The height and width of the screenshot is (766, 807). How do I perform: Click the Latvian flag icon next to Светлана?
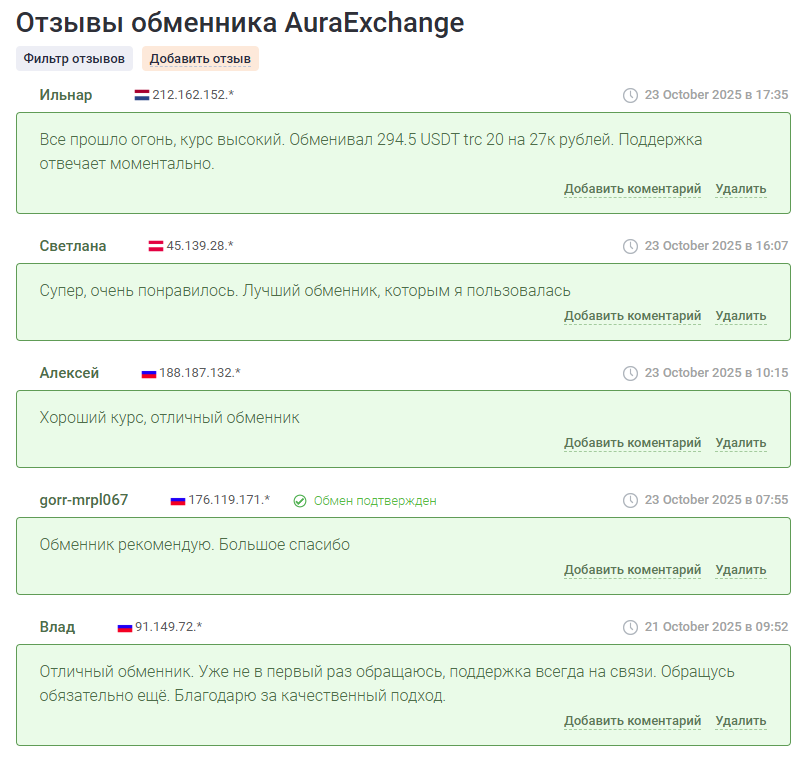[x=158, y=245]
